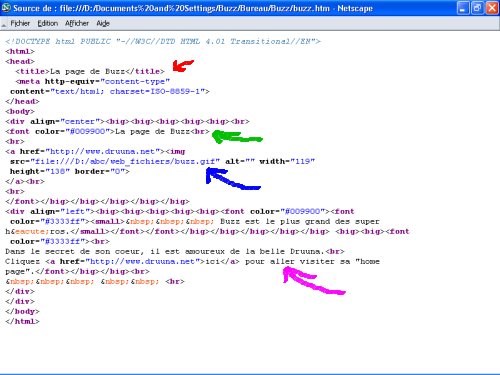The image size is (500, 375).
Task: Open the Fichier menu
Action: click(20, 23)
